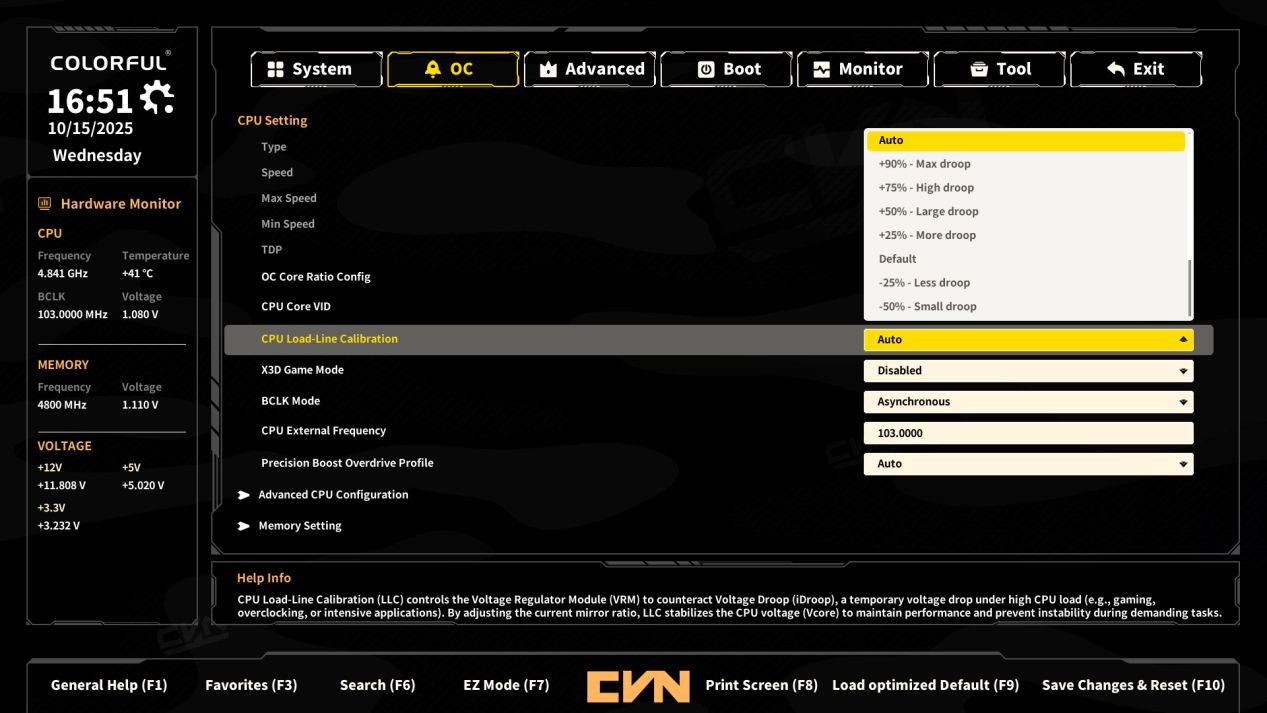This screenshot has width=1267, height=713.
Task: Click the gear icon beside the clock
Action: (157, 98)
